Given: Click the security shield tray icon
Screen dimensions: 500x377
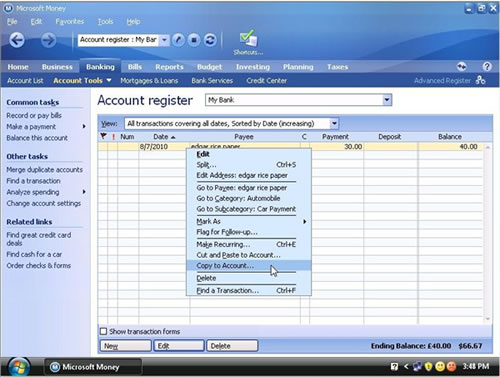Looking at the screenshot, I should pyautogui.click(x=428, y=367).
